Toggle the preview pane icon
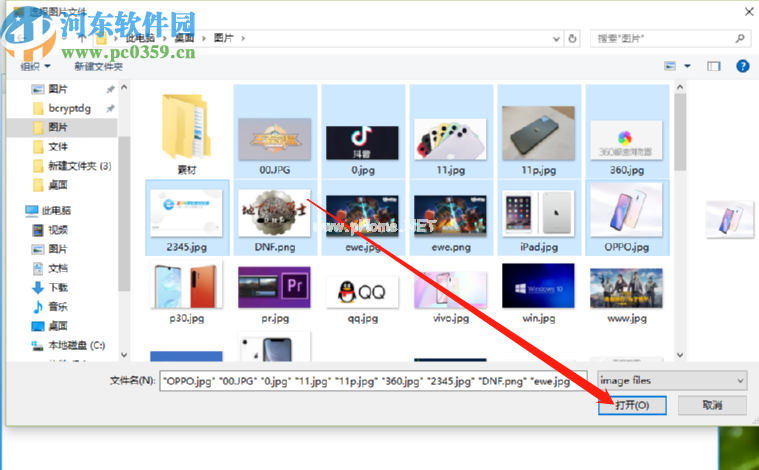This screenshot has height=470, width=759. point(714,66)
